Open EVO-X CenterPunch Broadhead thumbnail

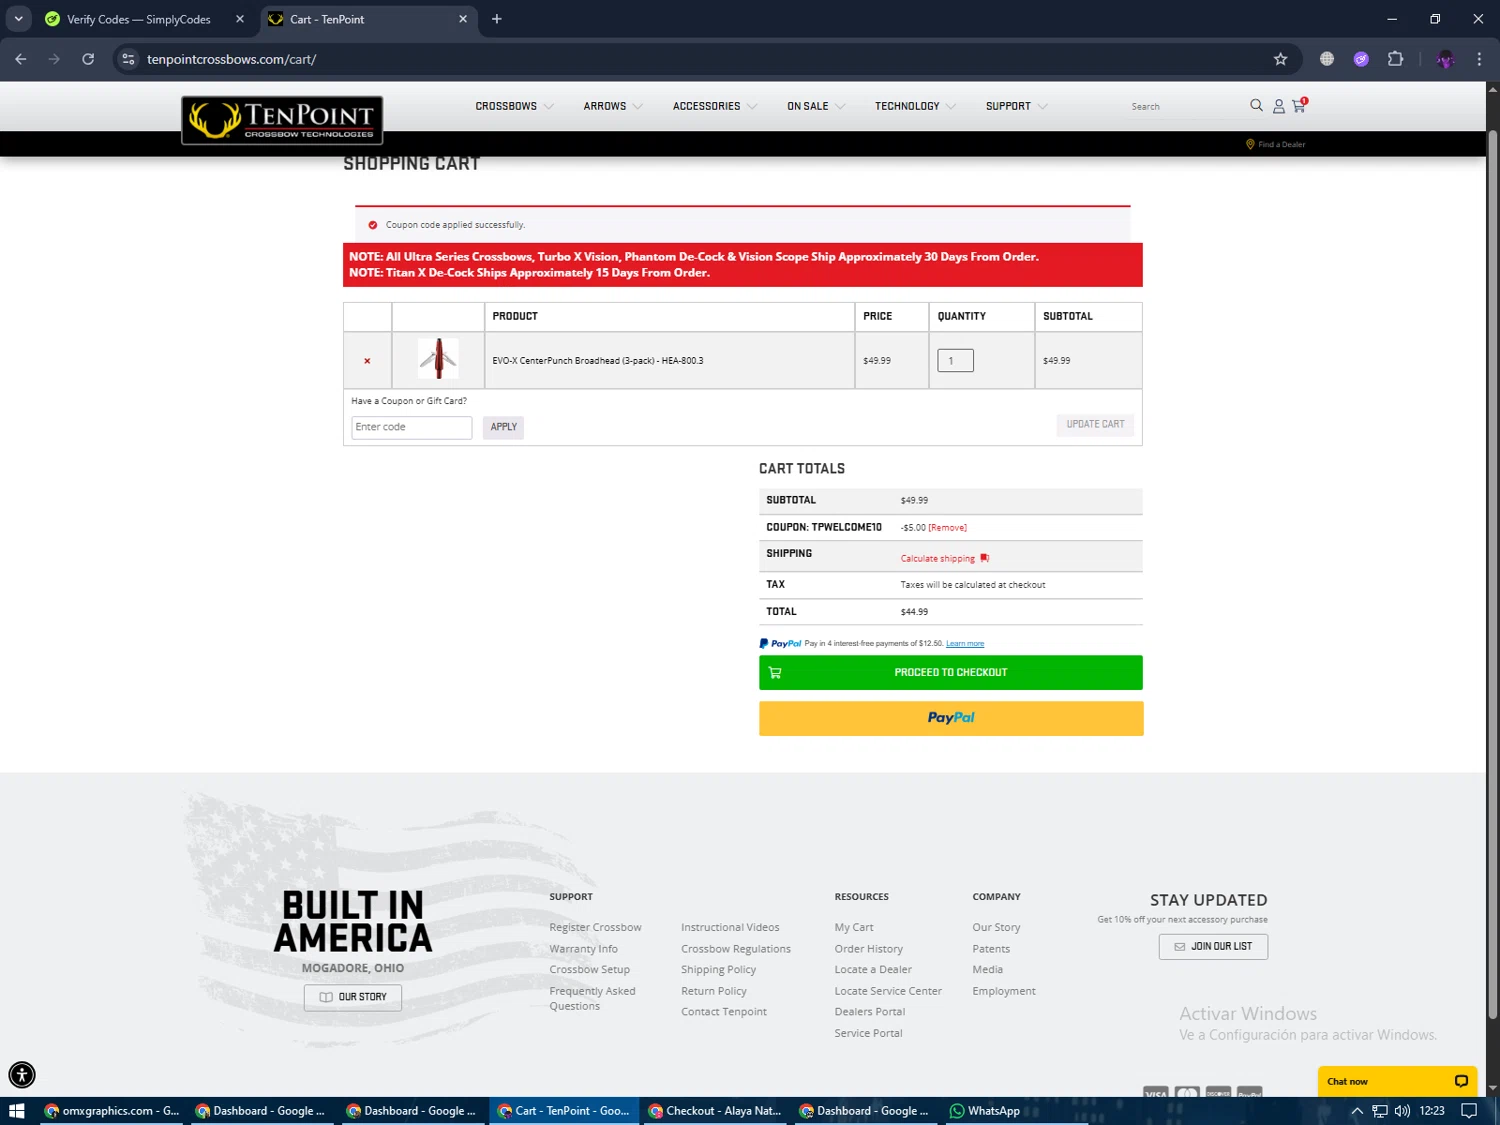[438, 359]
